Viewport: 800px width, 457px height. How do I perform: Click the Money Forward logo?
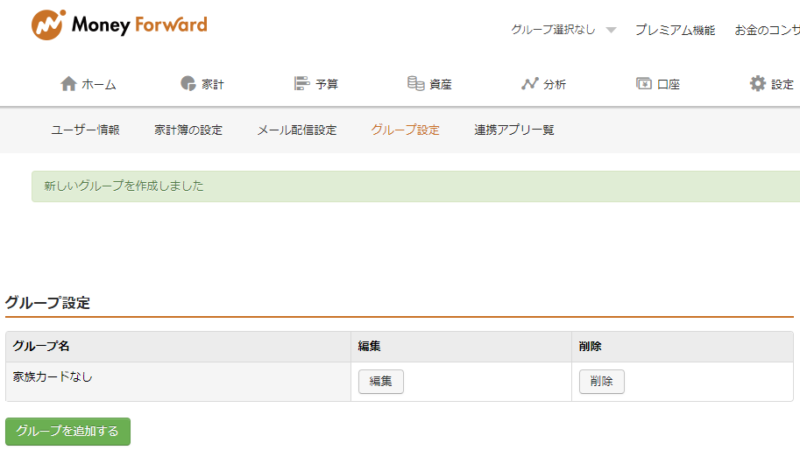119,24
